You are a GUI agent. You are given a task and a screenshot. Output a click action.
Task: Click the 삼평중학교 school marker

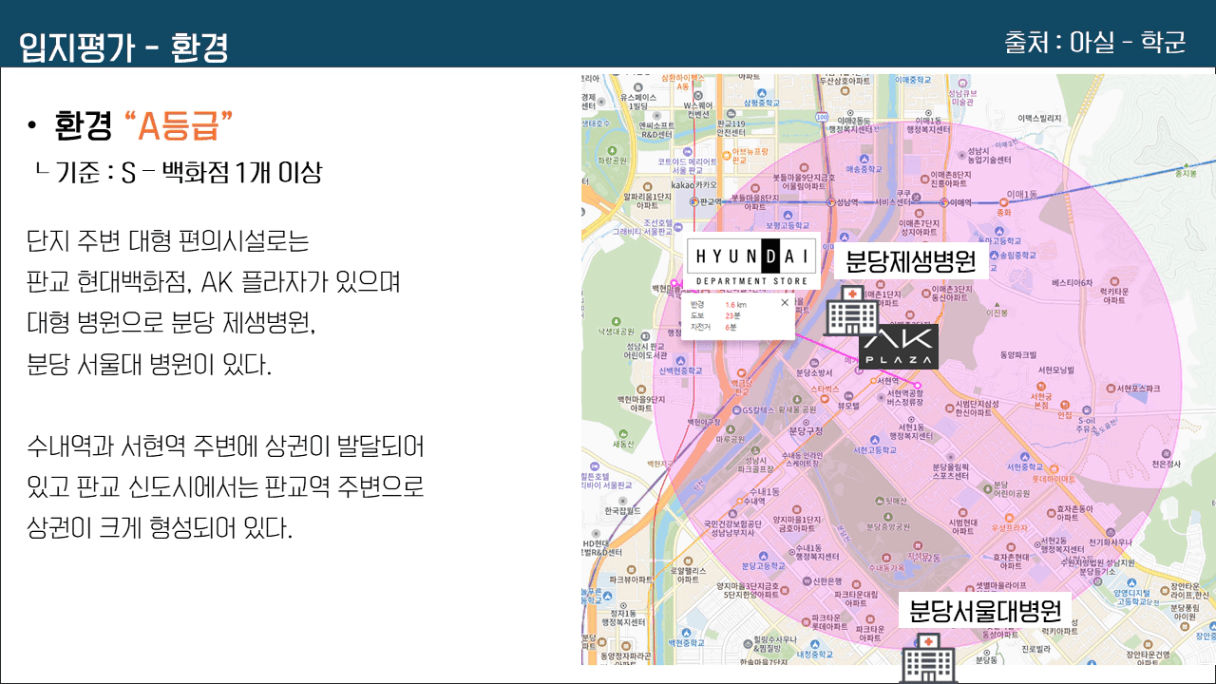point(761,91)
